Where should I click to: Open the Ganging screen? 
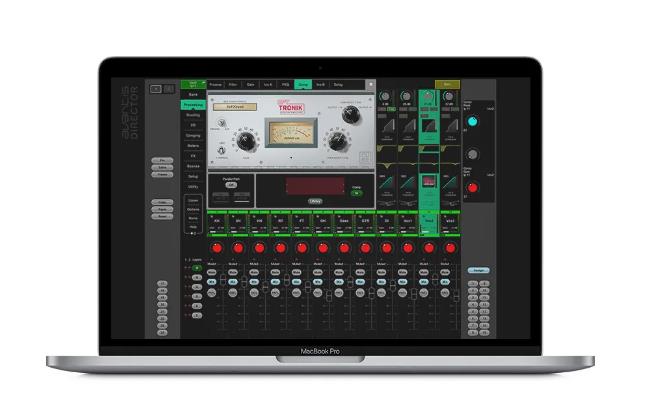193,135
